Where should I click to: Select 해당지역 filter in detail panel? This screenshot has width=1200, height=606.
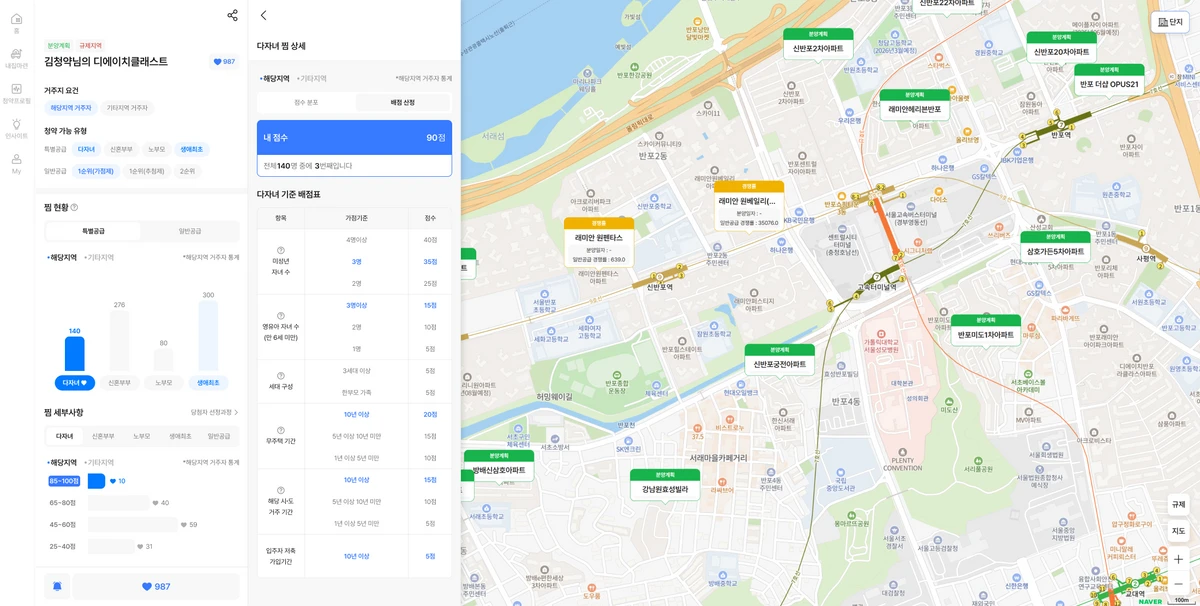[275, 79]
